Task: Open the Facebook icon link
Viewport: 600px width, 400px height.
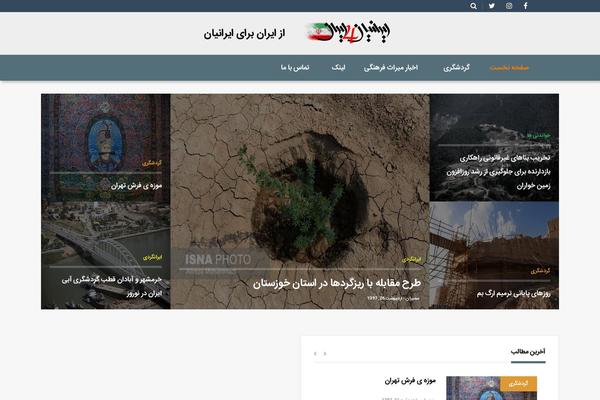Action: [x=526, y=6]
